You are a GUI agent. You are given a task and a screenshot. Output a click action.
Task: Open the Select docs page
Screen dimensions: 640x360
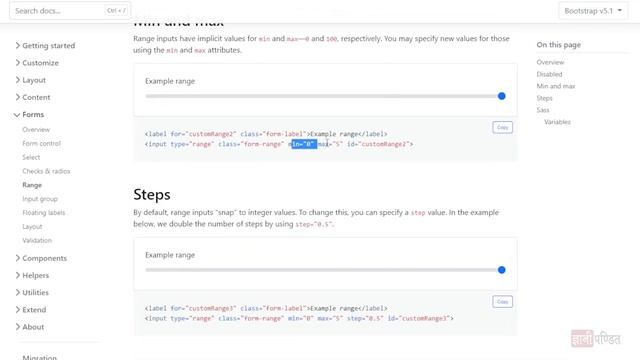(x=31, y=157)
